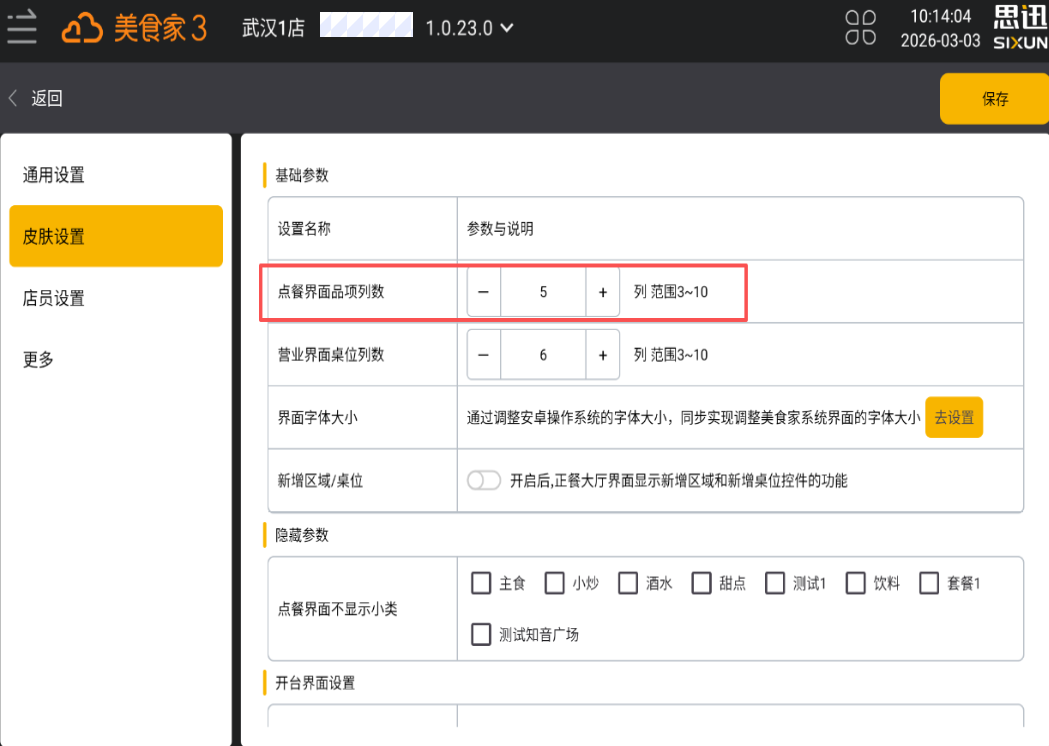Viewport: 1049px width, 746px height.
Task: Click the back arrow 返回
Action: (36, 98)
